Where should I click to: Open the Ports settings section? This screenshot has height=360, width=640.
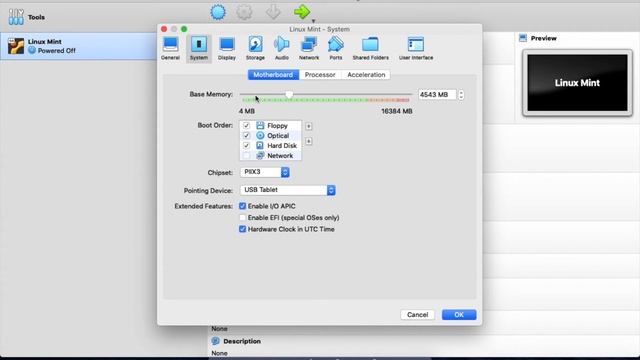(336, 48)
